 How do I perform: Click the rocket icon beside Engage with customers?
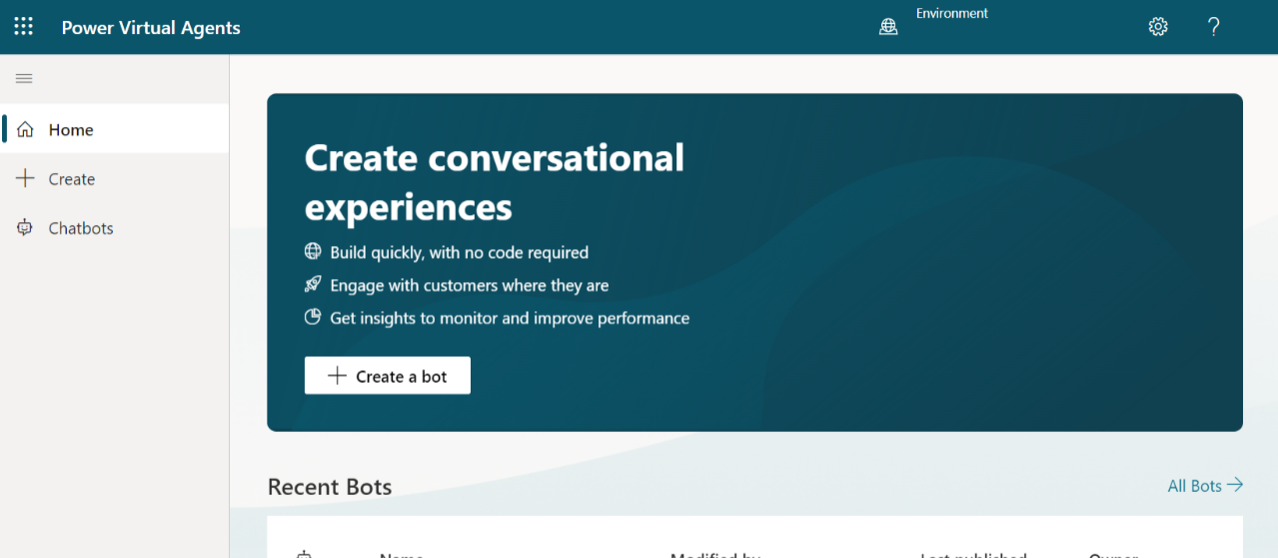tap(313, 285)
